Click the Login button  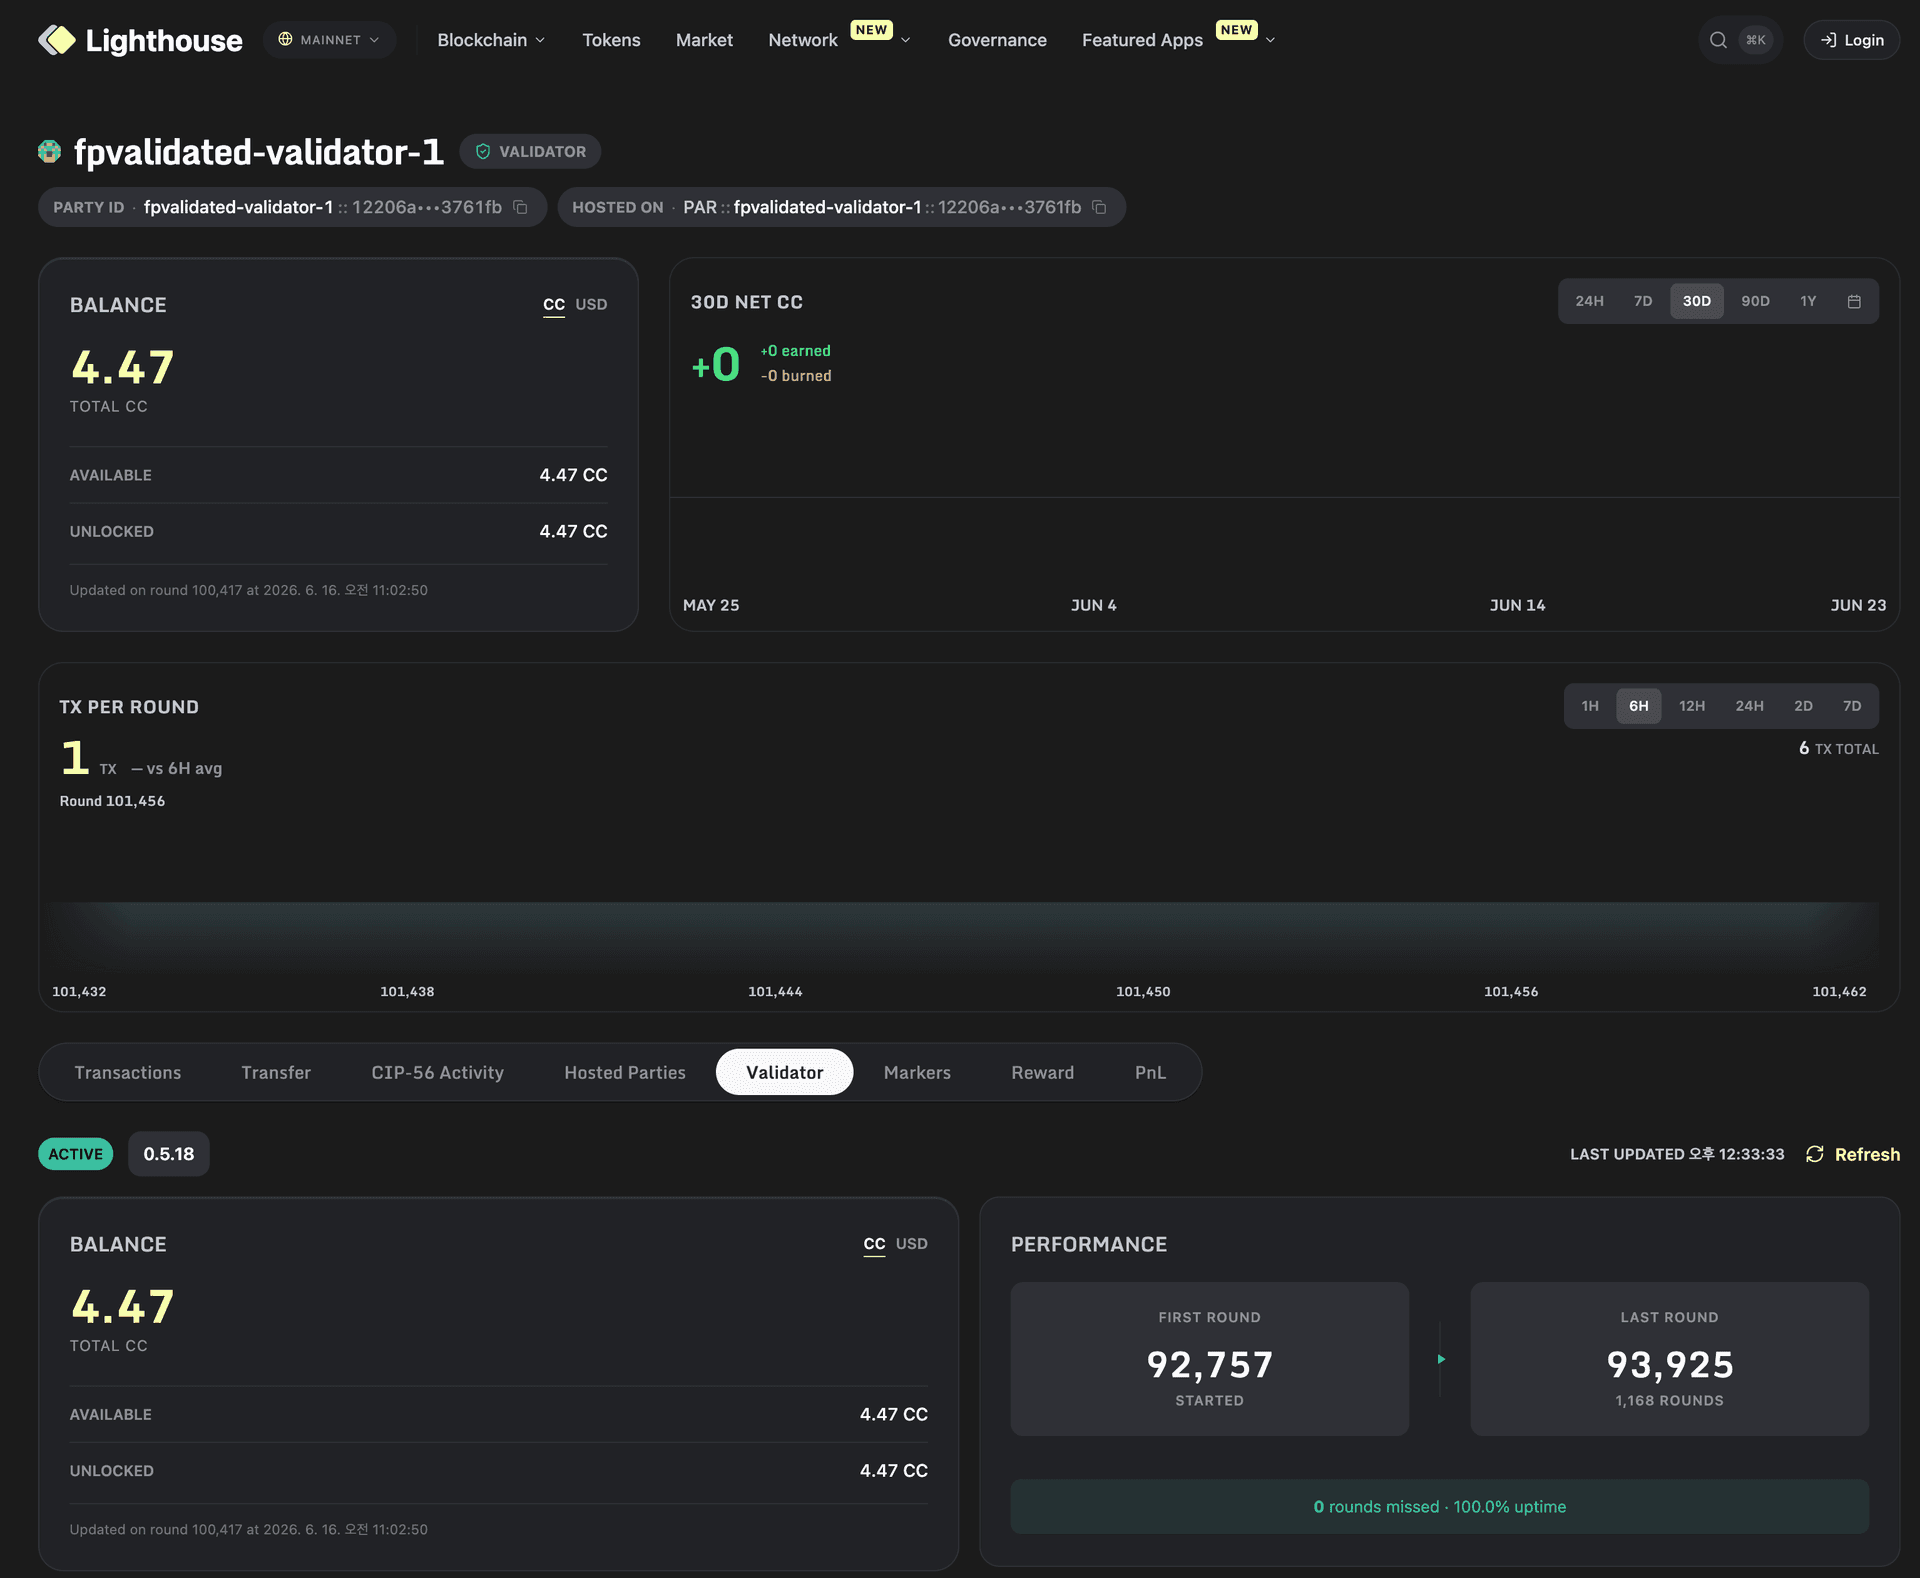tap(1852, 40)
